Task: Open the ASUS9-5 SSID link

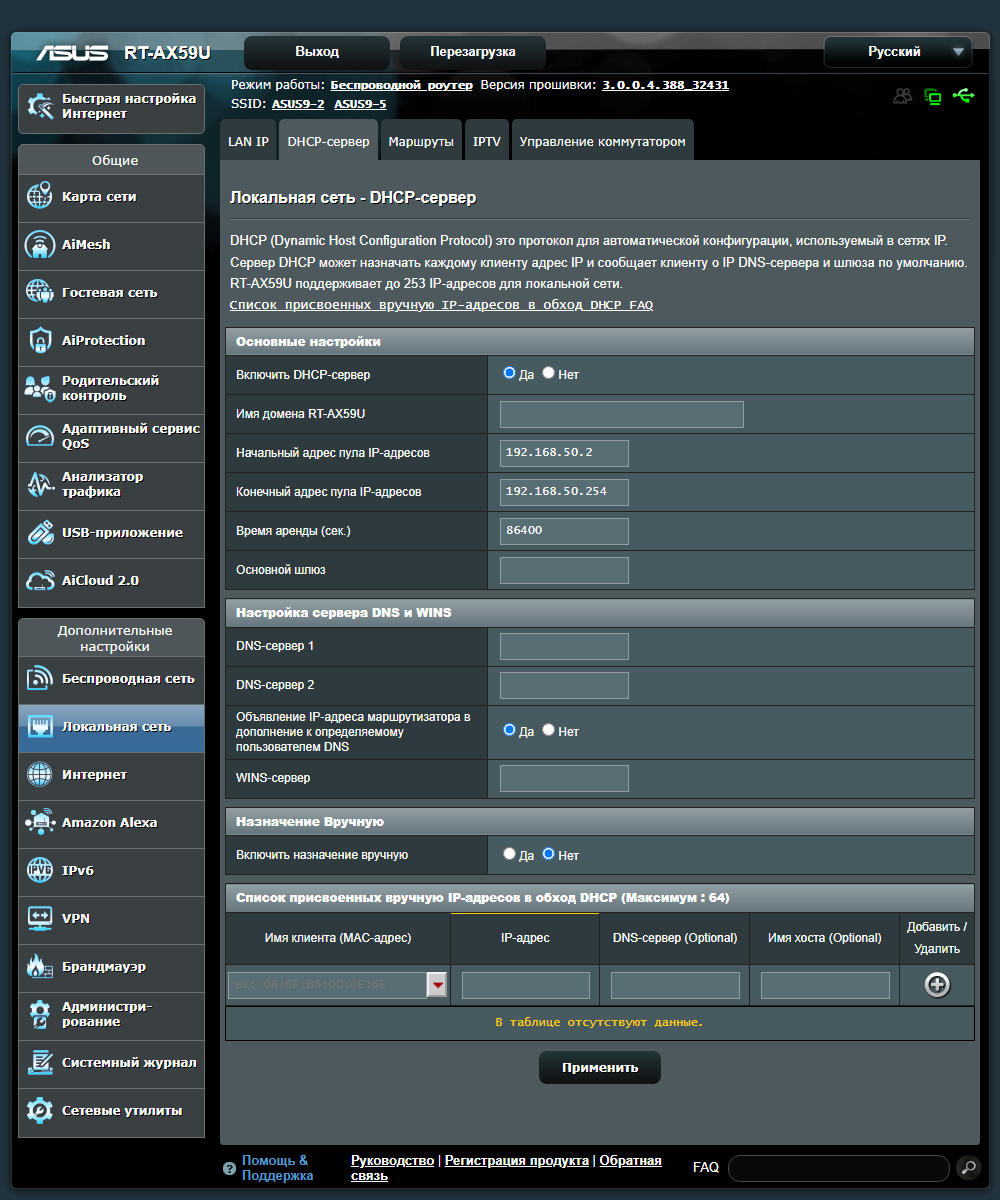Action: point(360,104)
